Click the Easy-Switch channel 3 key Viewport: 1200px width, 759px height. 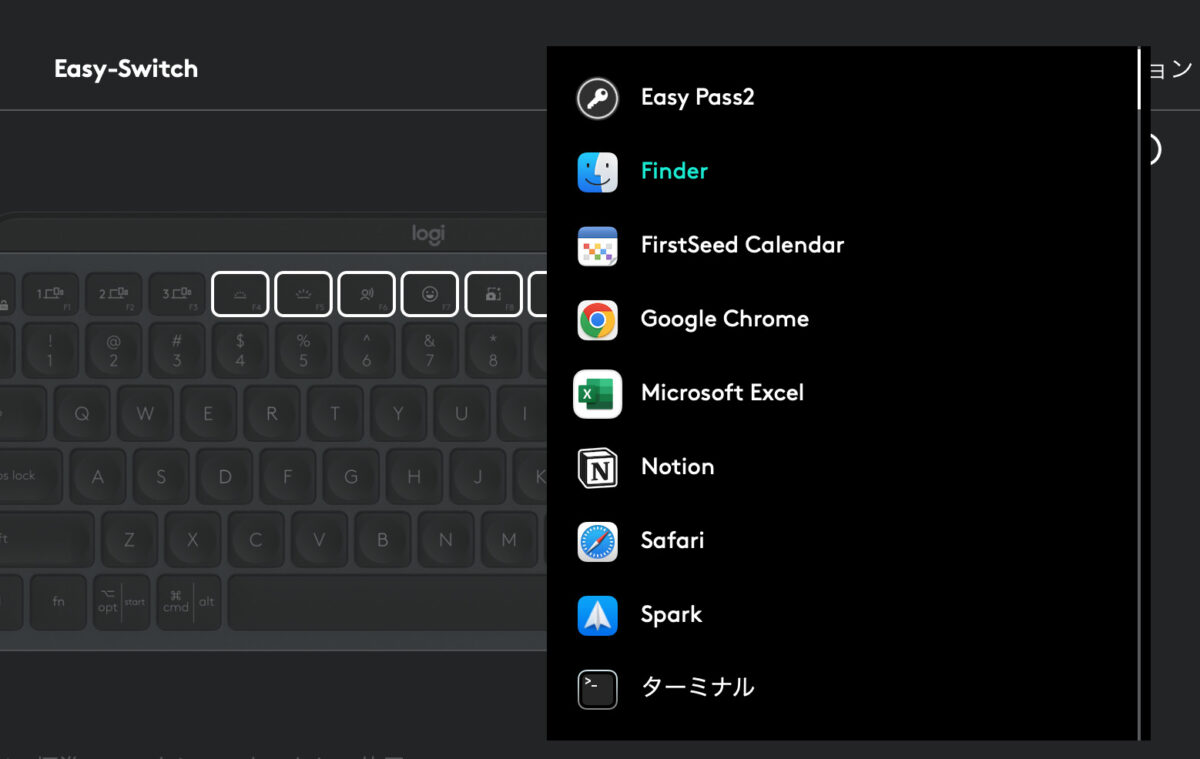177,294
